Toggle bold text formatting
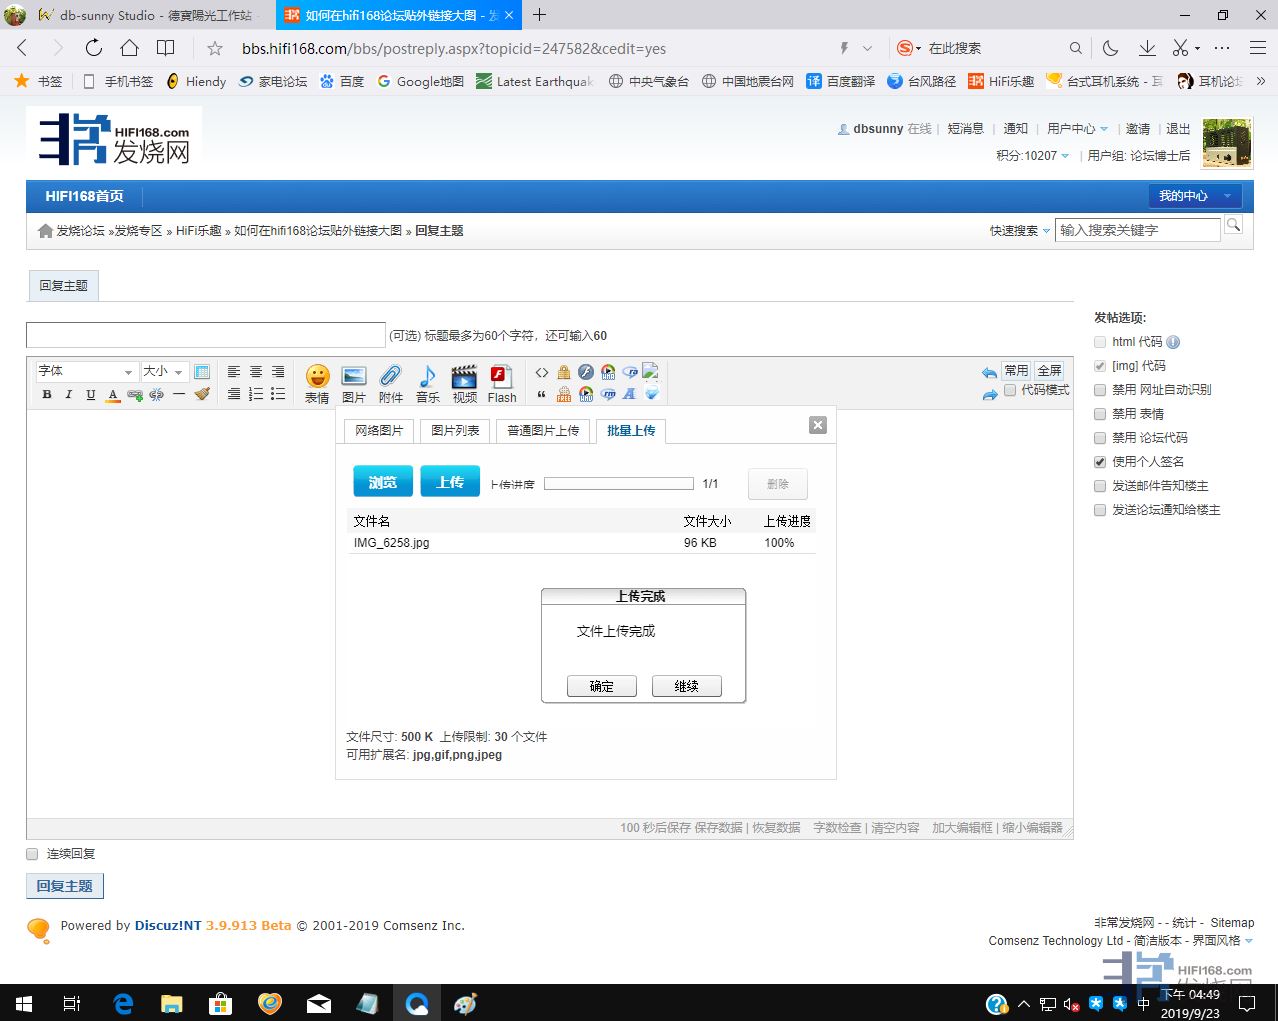The height and width of the screenshot is (1021, 1278). tap(47, 395)
